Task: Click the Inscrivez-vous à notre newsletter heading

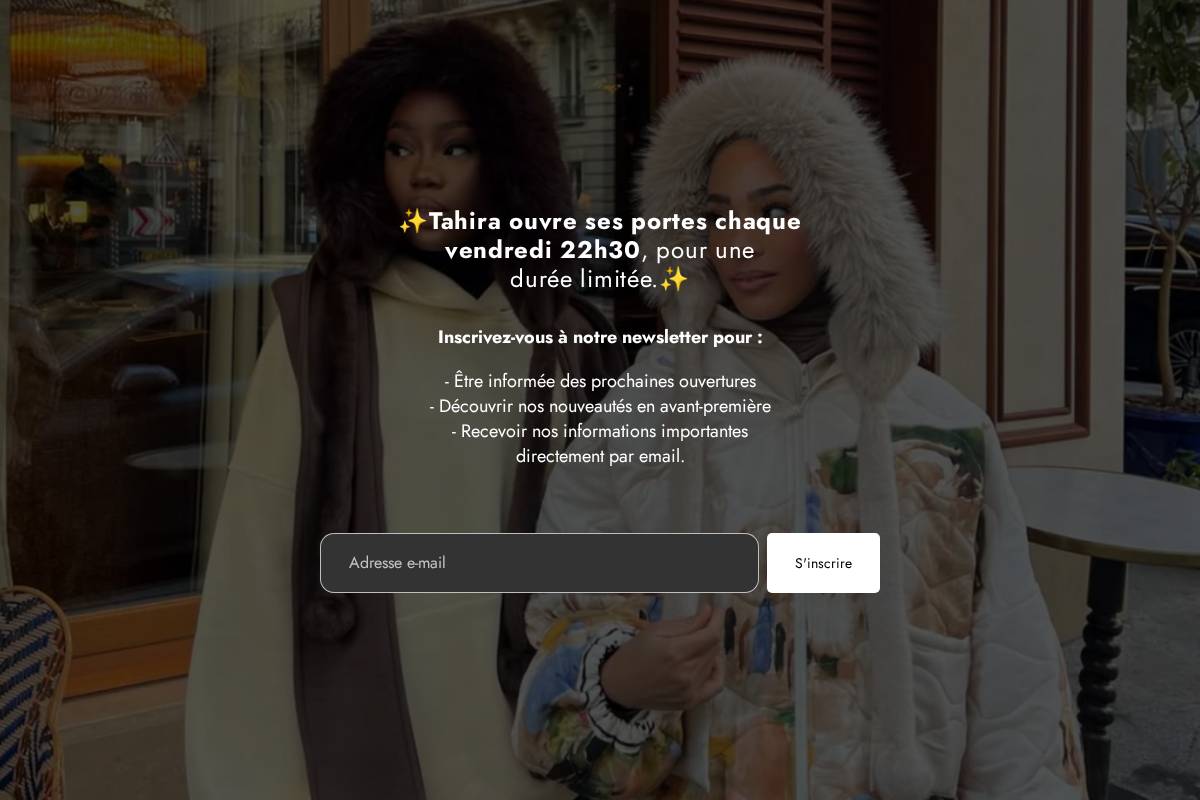Action: click(600, 337)
